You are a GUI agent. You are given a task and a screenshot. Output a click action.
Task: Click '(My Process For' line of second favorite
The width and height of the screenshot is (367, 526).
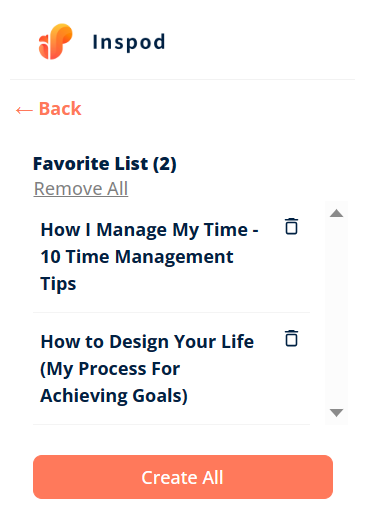110,369
